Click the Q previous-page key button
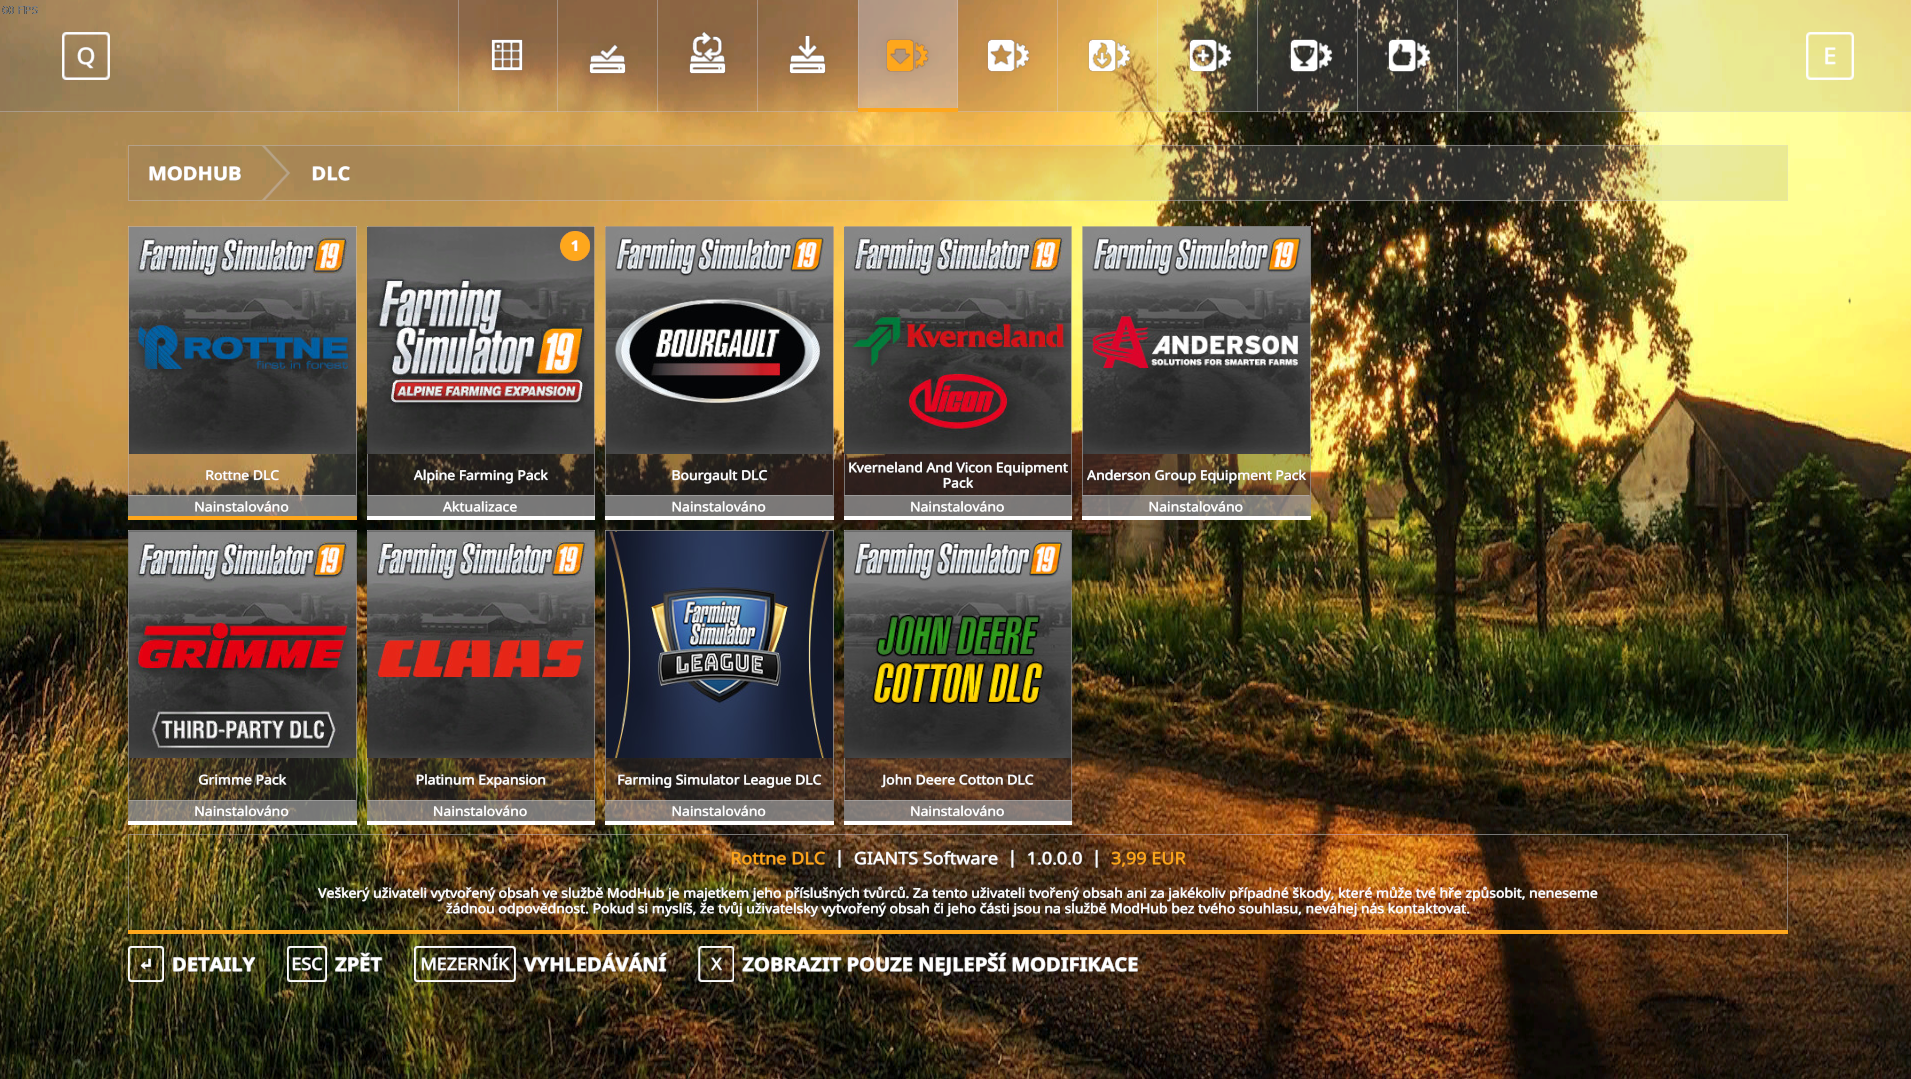 tap(86, 56)
